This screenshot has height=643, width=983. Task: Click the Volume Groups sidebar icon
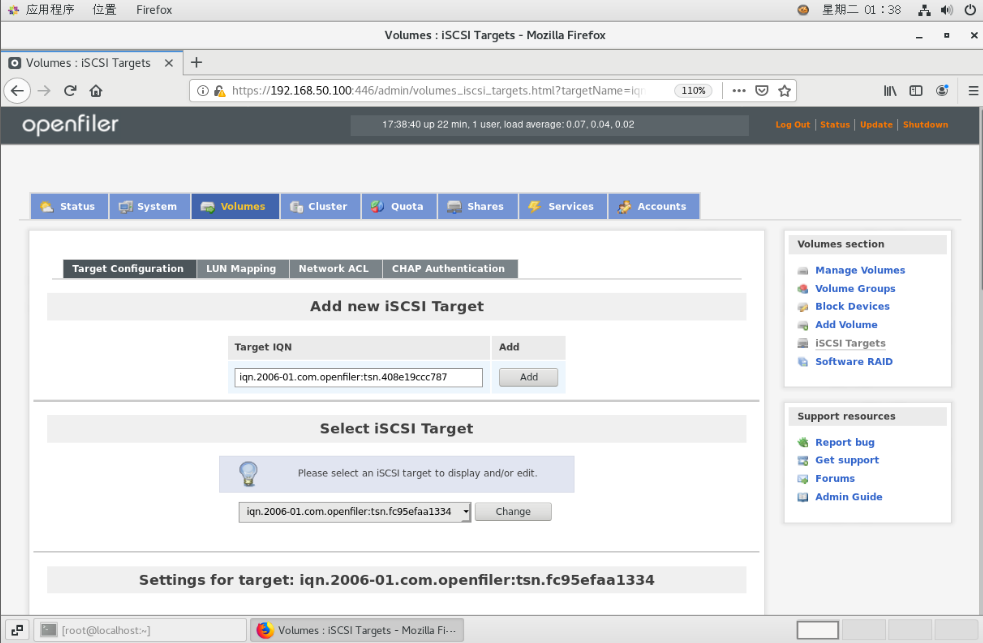(802, 289)
